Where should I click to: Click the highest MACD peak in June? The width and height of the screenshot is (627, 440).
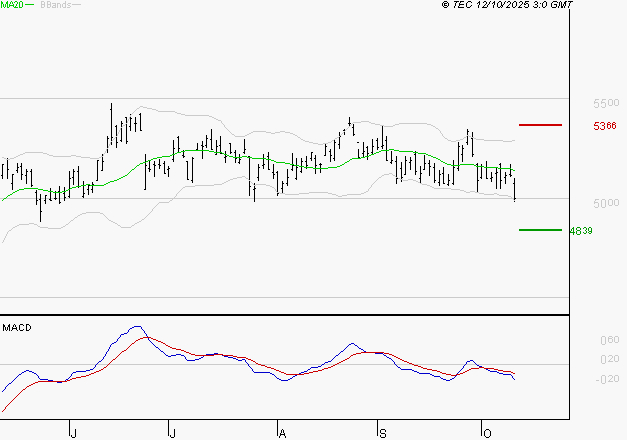pos(136,327)
